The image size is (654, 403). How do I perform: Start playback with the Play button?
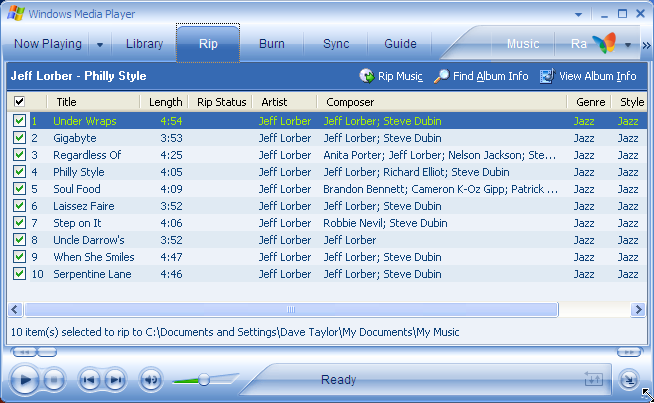click(x=24, y=380)
